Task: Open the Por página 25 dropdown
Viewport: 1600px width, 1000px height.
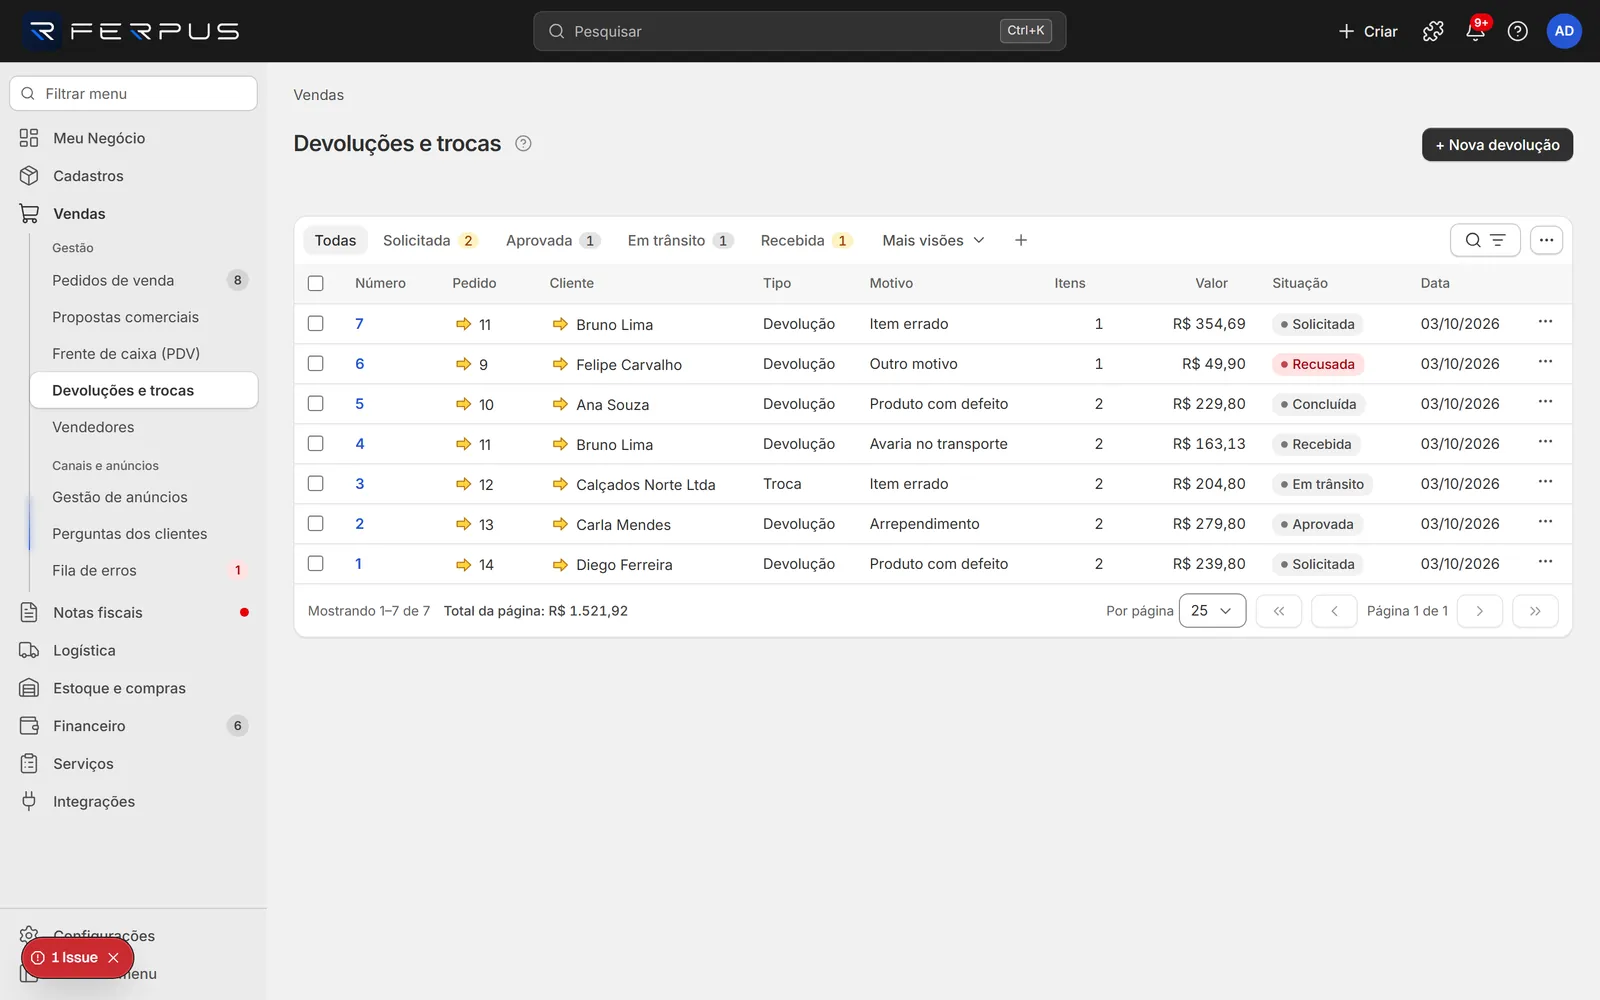Action: (1212, 611)
